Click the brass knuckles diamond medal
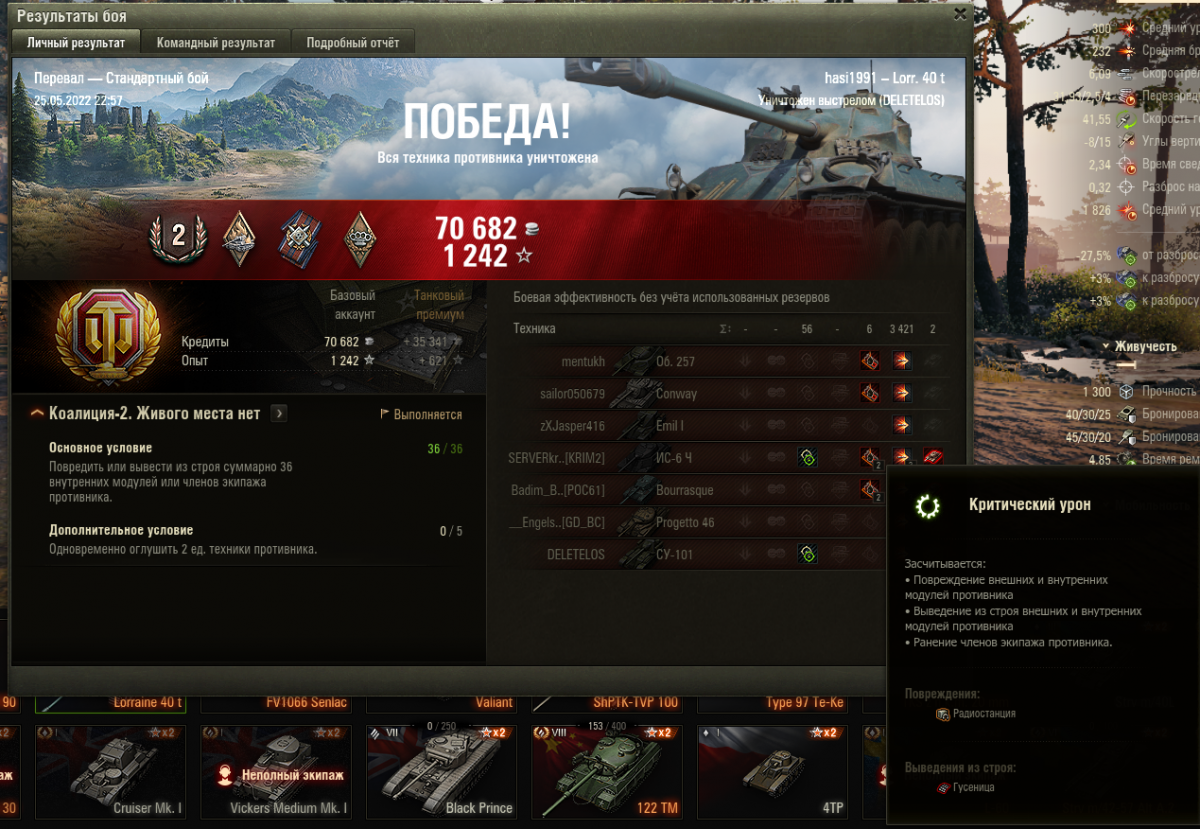 [360, 237]
